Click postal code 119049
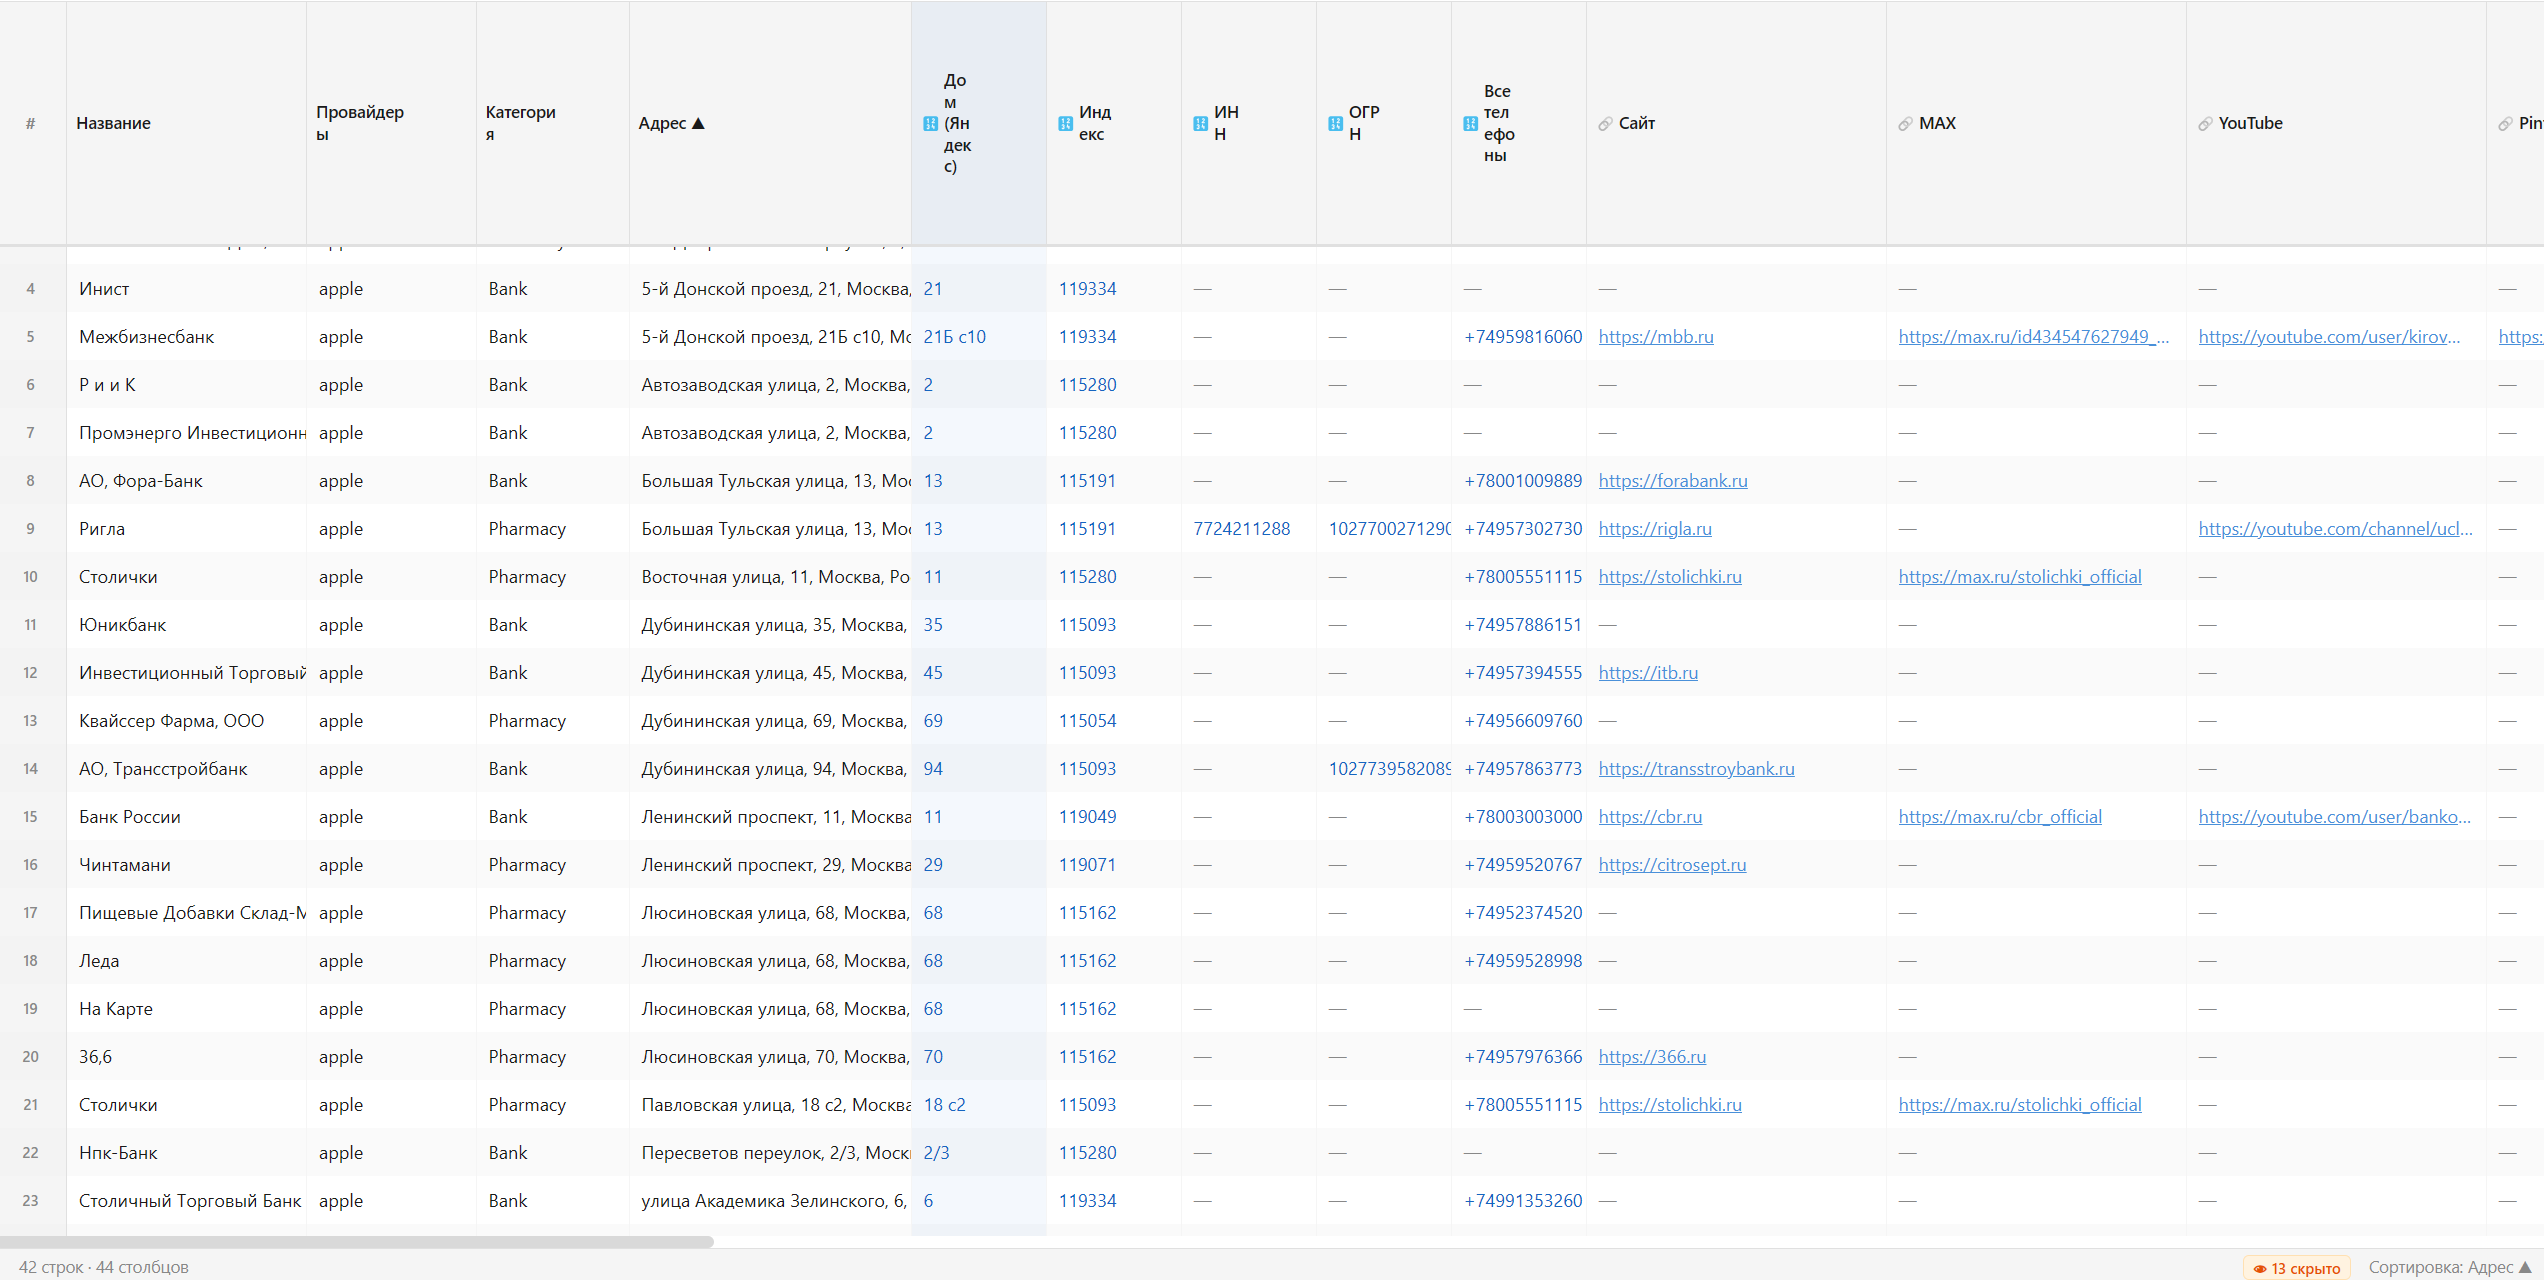The width and height of the screenshot is (2544, 1280). [x=1087, y=817]
